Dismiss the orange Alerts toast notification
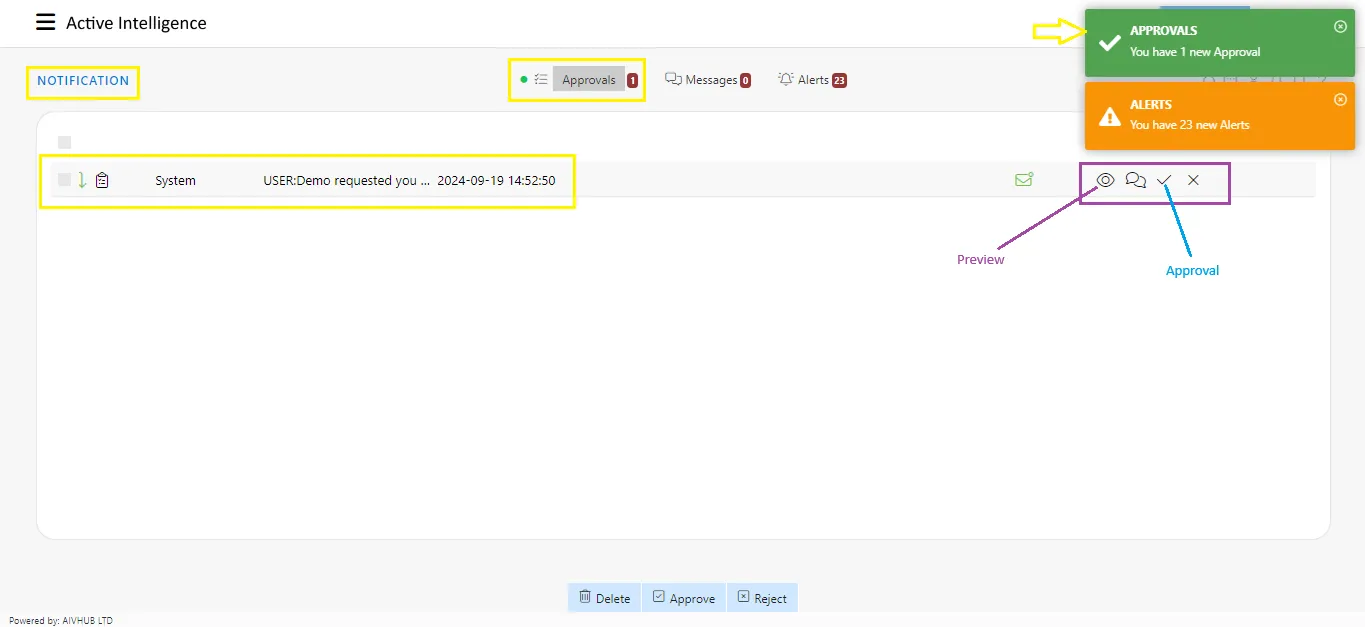The height and width of the screenshot is (627, 1365). [x=1341, y=100]
